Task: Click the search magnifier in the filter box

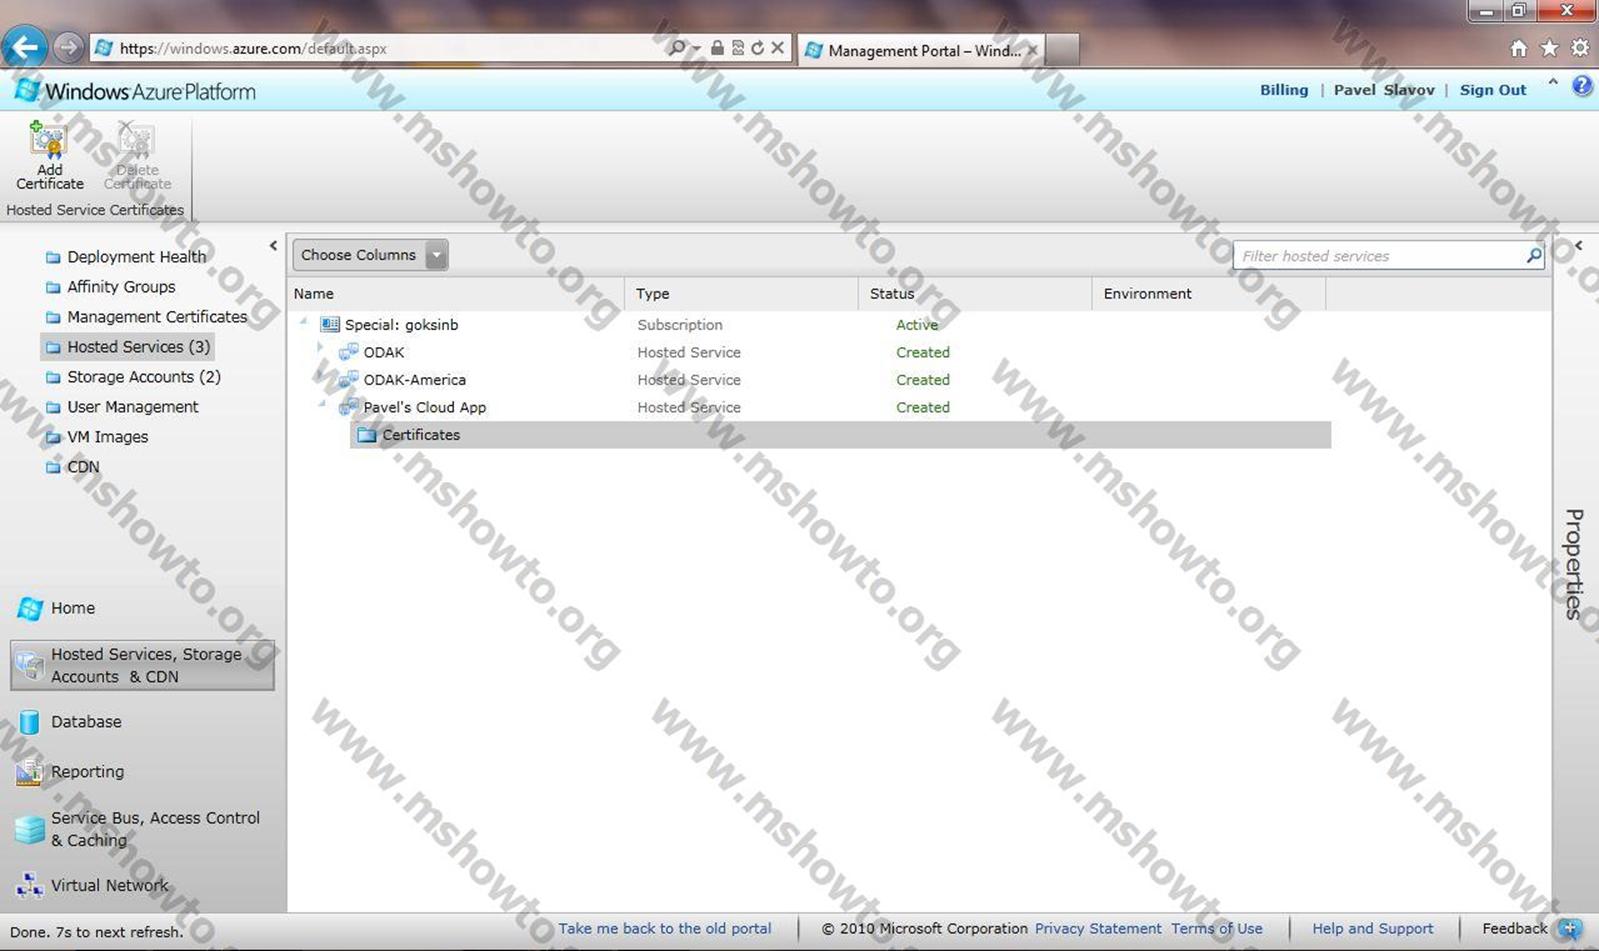Action: [1533, 256]
